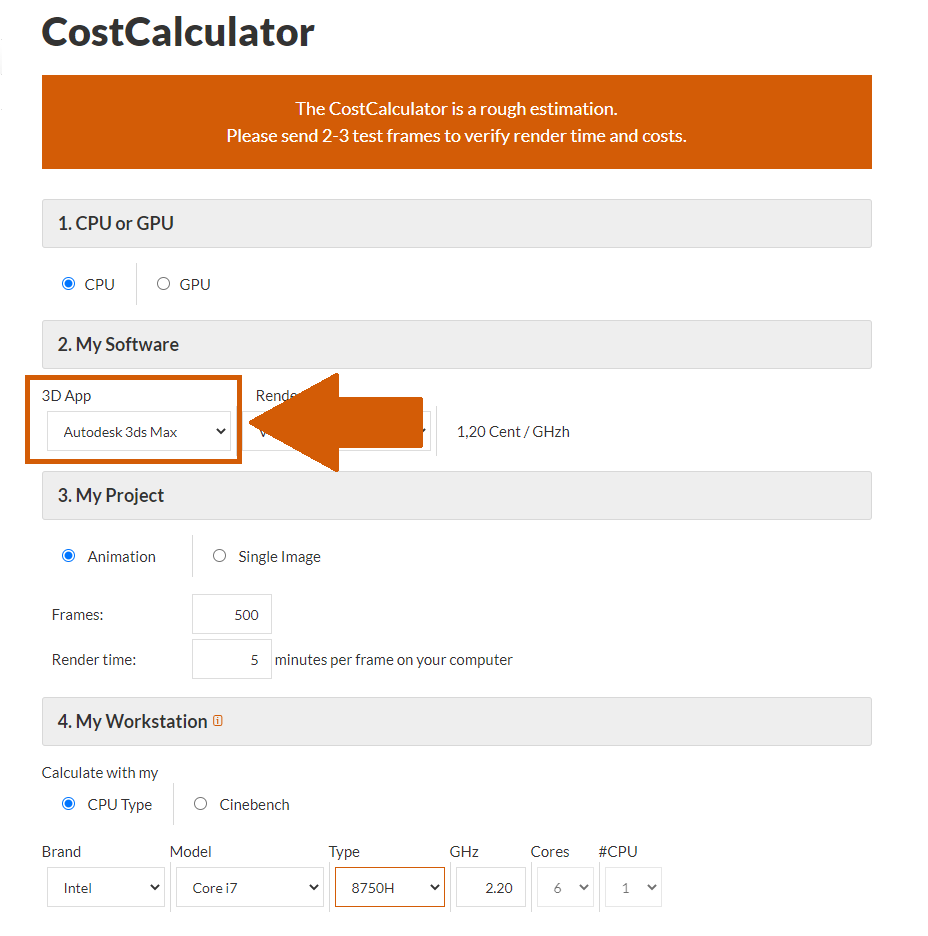Select the GPU radio button
Image resolution: width=928 pixels, height=936 pixels.
pyautogui.click(x=164, y=284)
